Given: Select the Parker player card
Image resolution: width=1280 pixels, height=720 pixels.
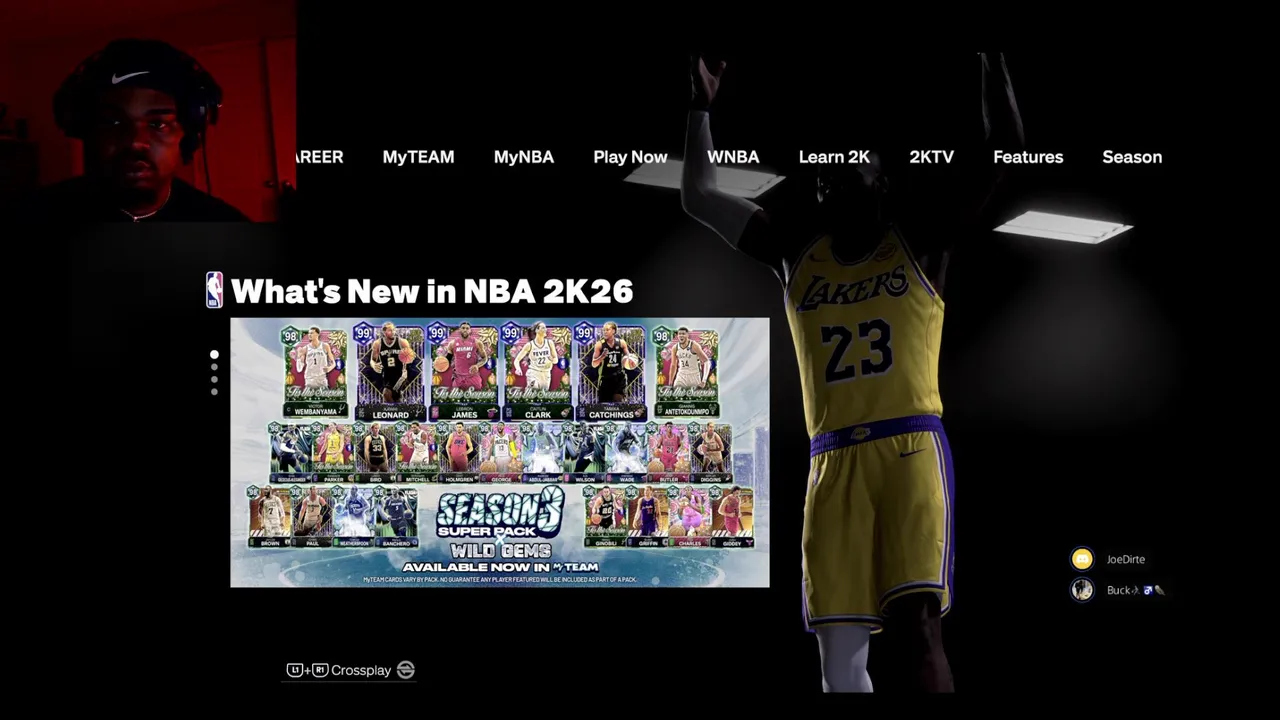Looking at the screenshot, I should [x=332, y=453].
